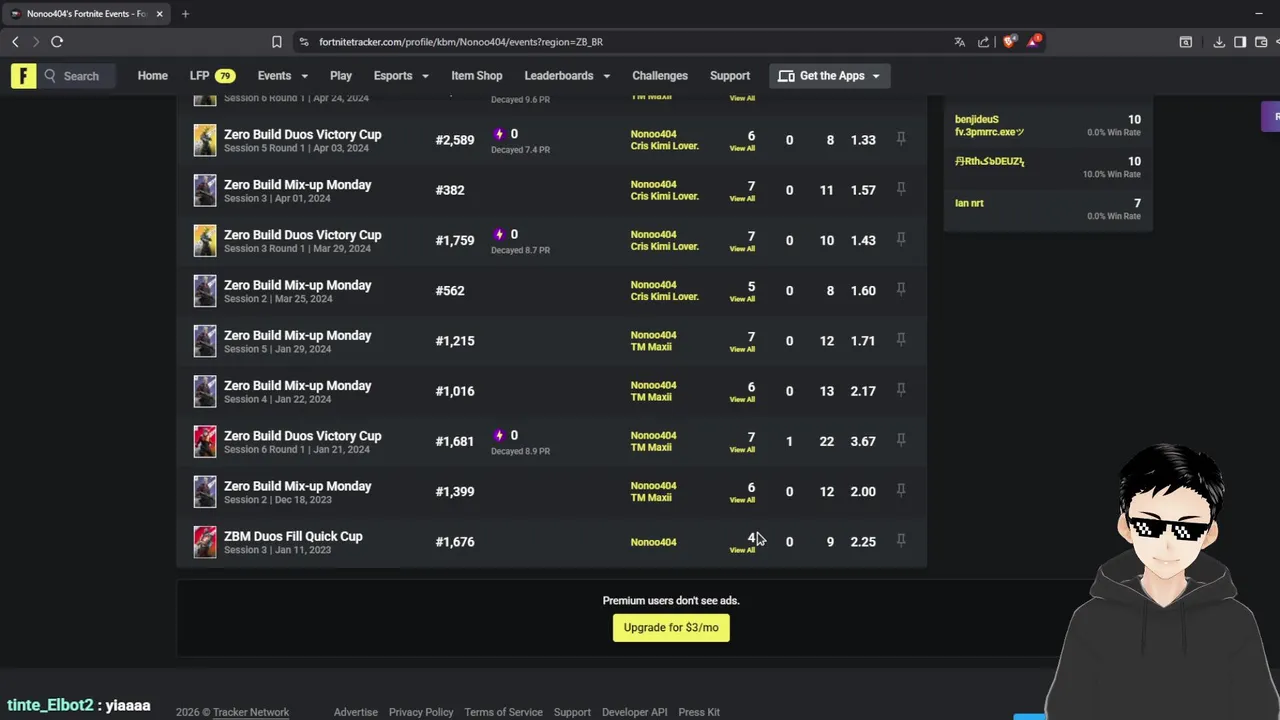Open the Zero Build Duos Victory Cup Session 5 event
The height and width of the screenshot is (720, 1280).
click(x=302, y=134)
